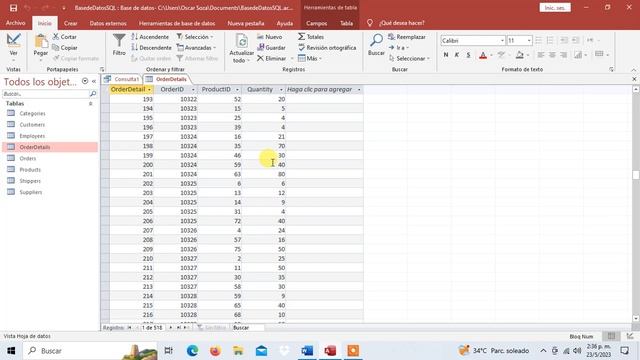Click the Cortar scissors button
The width and height of the screenshot is (640, 360).
coord(64,37)
